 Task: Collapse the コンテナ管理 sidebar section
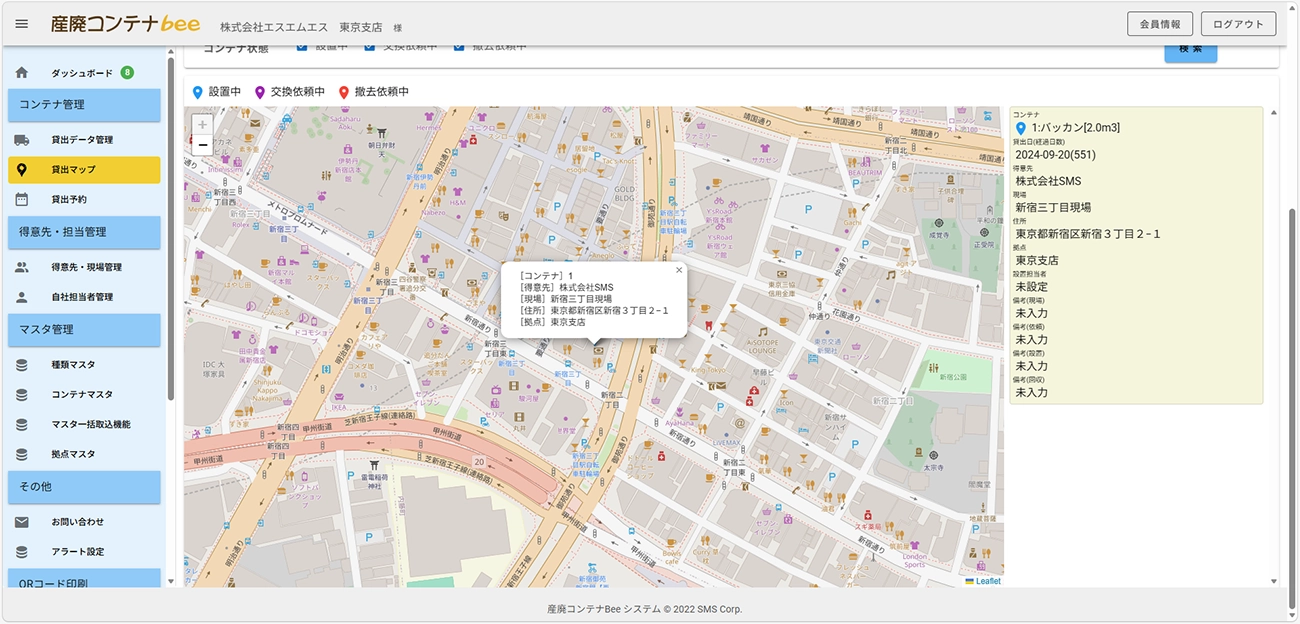(x=84, y=105)
